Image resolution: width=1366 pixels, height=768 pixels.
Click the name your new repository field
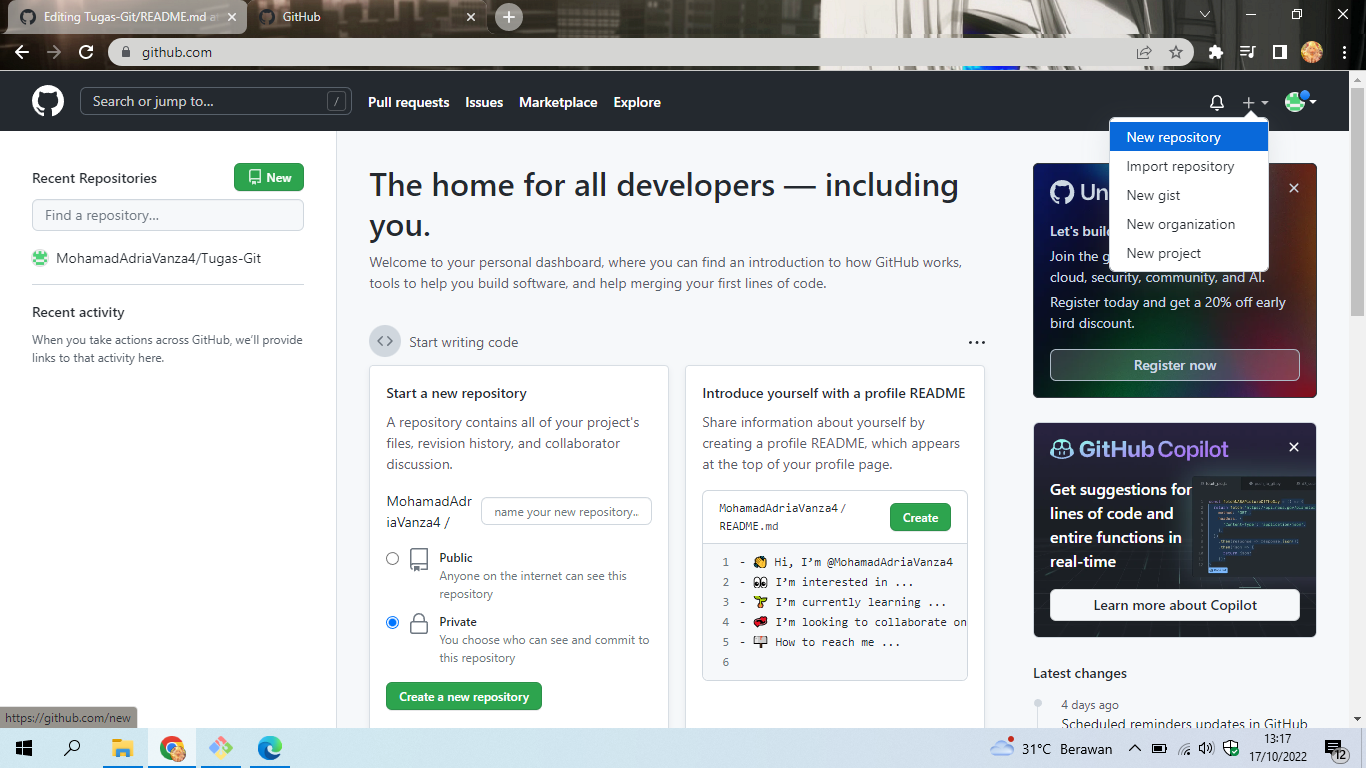tap(566, 511)
